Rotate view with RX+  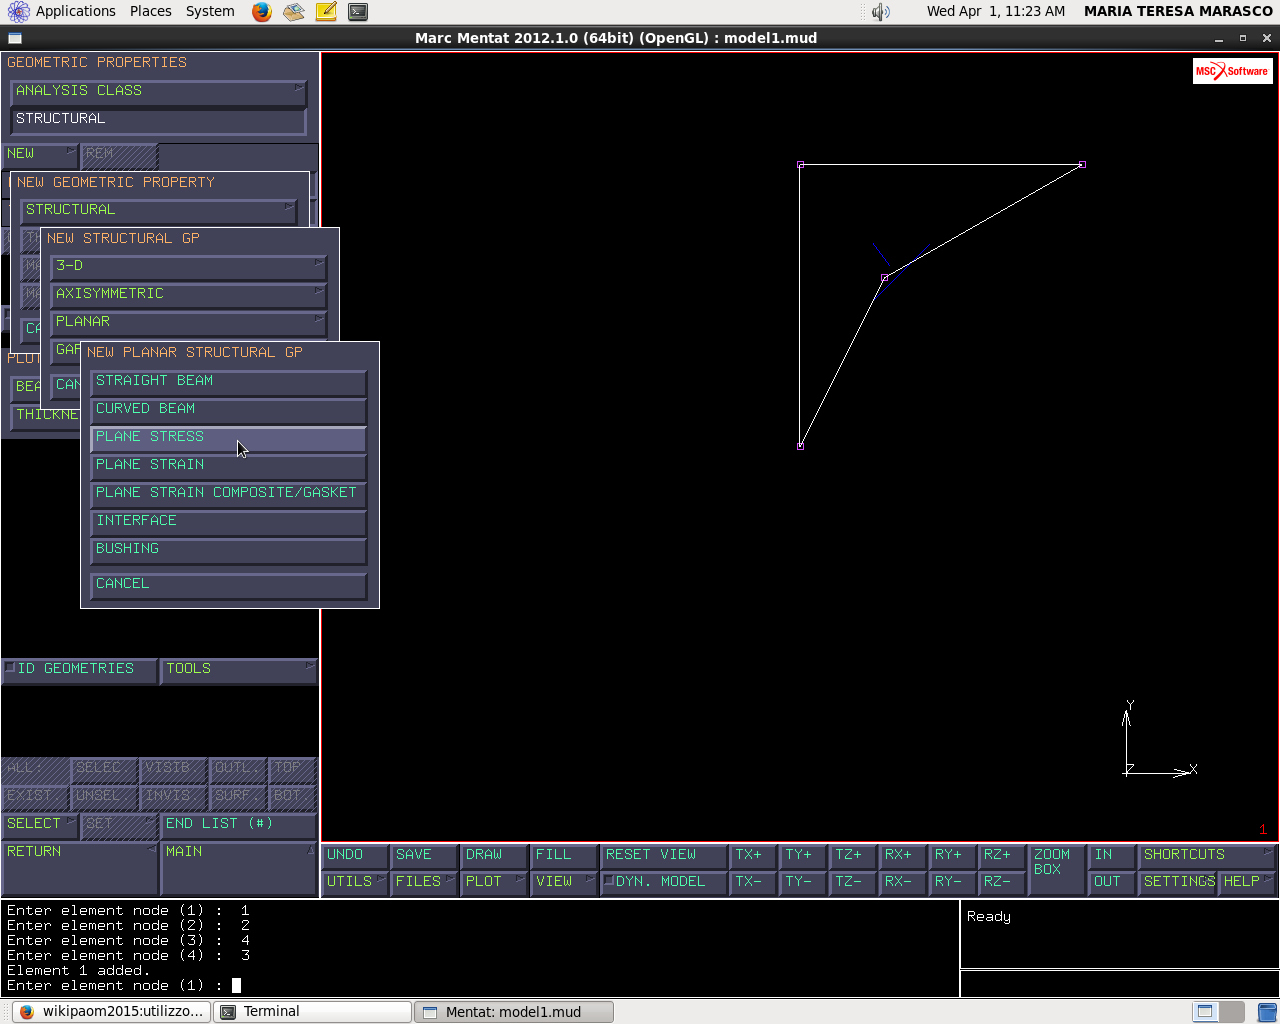pyautogui.click(x=902, y=855)
